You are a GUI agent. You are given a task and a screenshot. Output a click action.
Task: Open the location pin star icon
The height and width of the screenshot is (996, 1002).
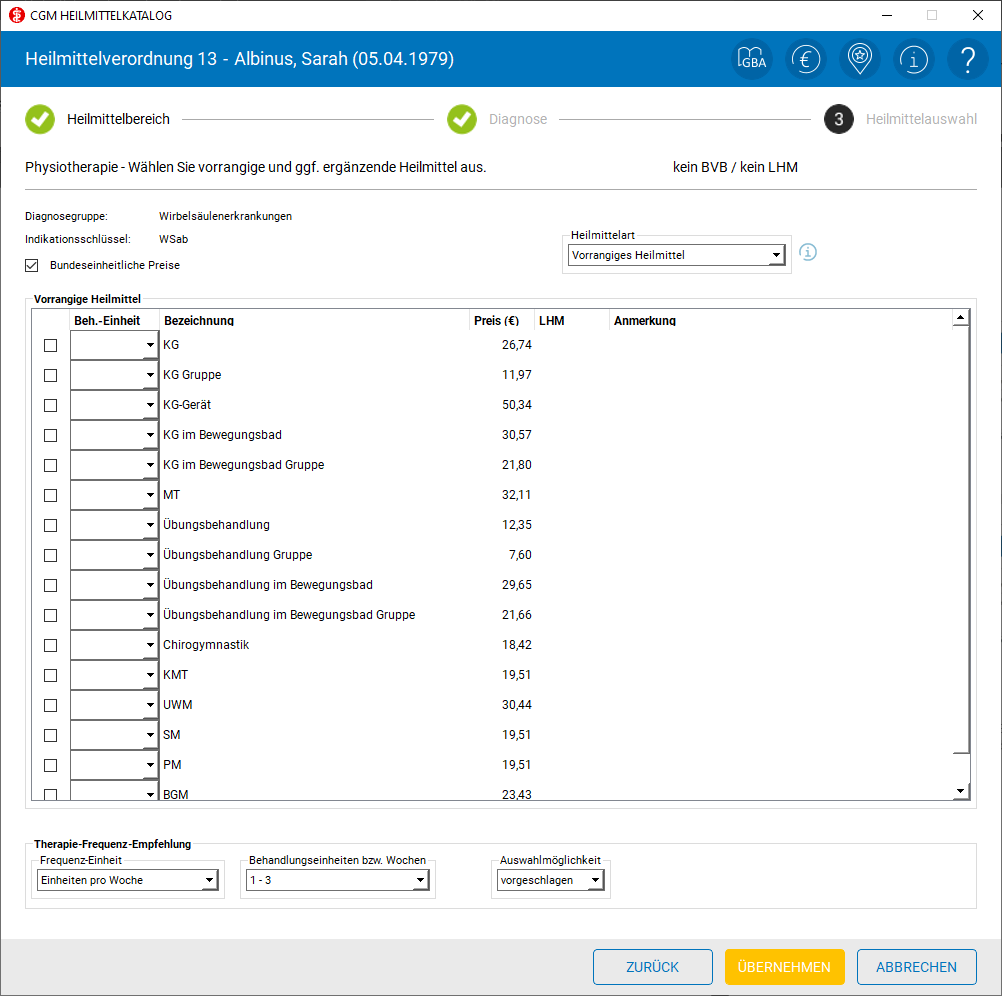point(859,59)
